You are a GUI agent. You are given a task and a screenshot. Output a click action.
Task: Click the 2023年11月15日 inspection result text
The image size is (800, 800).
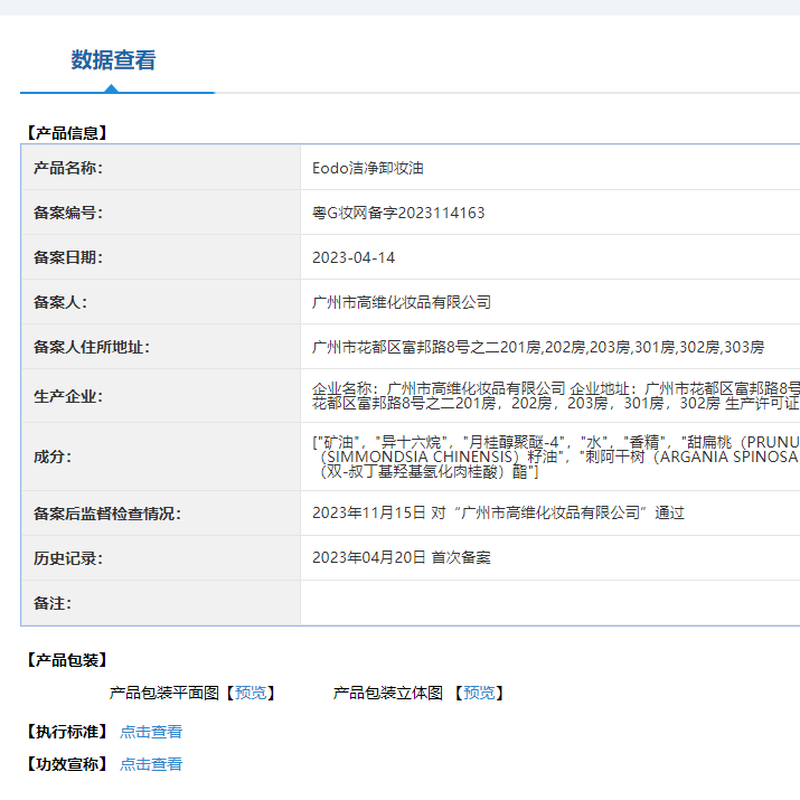(498, 513)
